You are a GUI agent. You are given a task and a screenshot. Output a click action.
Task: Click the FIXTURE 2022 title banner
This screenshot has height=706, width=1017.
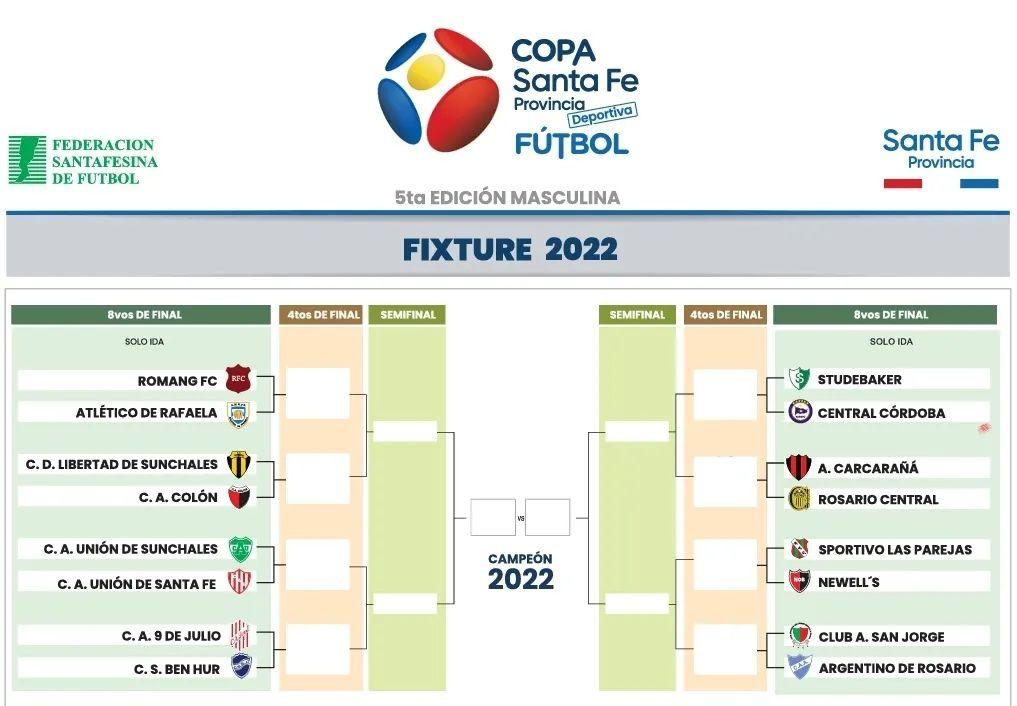508,249
